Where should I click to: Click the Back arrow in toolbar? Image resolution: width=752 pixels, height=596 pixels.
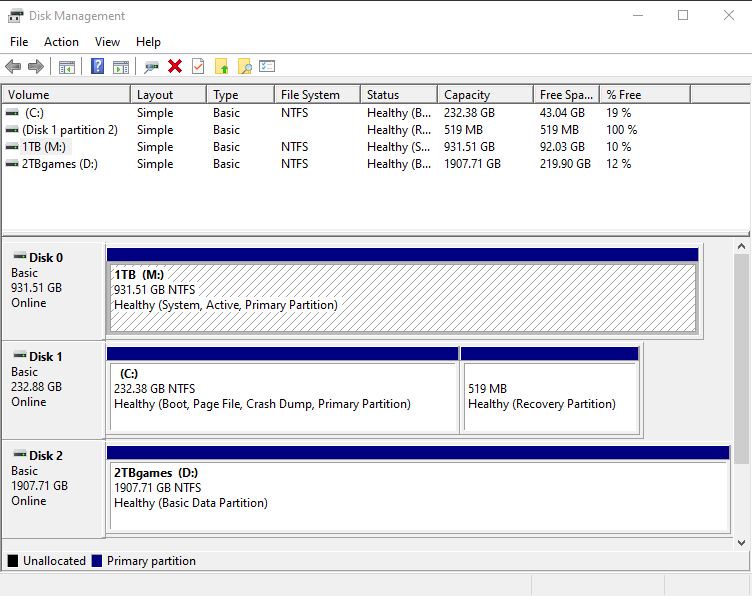click(x=13, y=66)
